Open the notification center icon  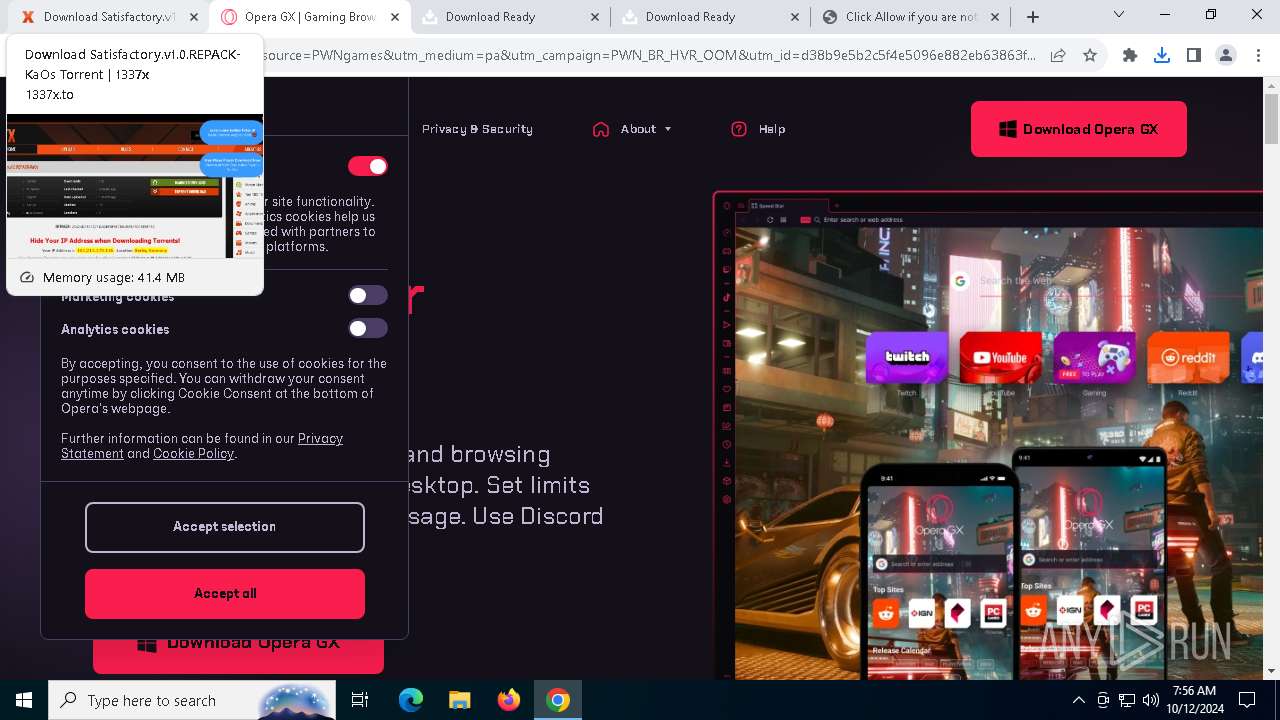coord(1247,700)
